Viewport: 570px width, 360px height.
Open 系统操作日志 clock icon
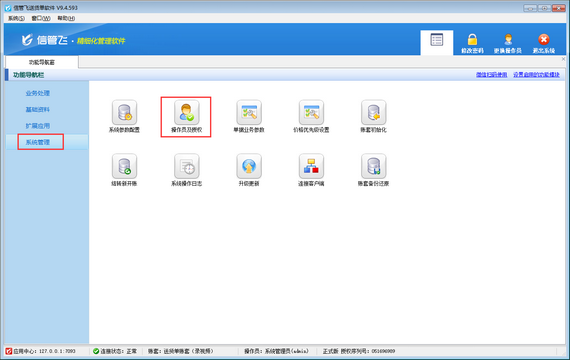pos(186,166)
